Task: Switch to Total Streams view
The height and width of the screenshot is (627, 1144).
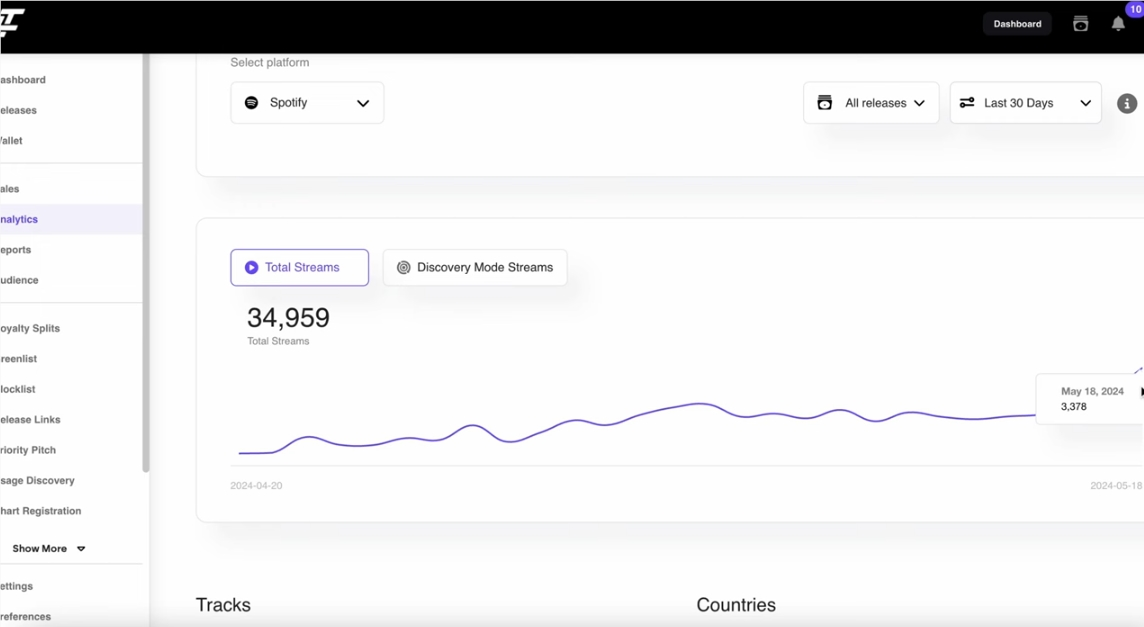Action: (x=300, y=268)
